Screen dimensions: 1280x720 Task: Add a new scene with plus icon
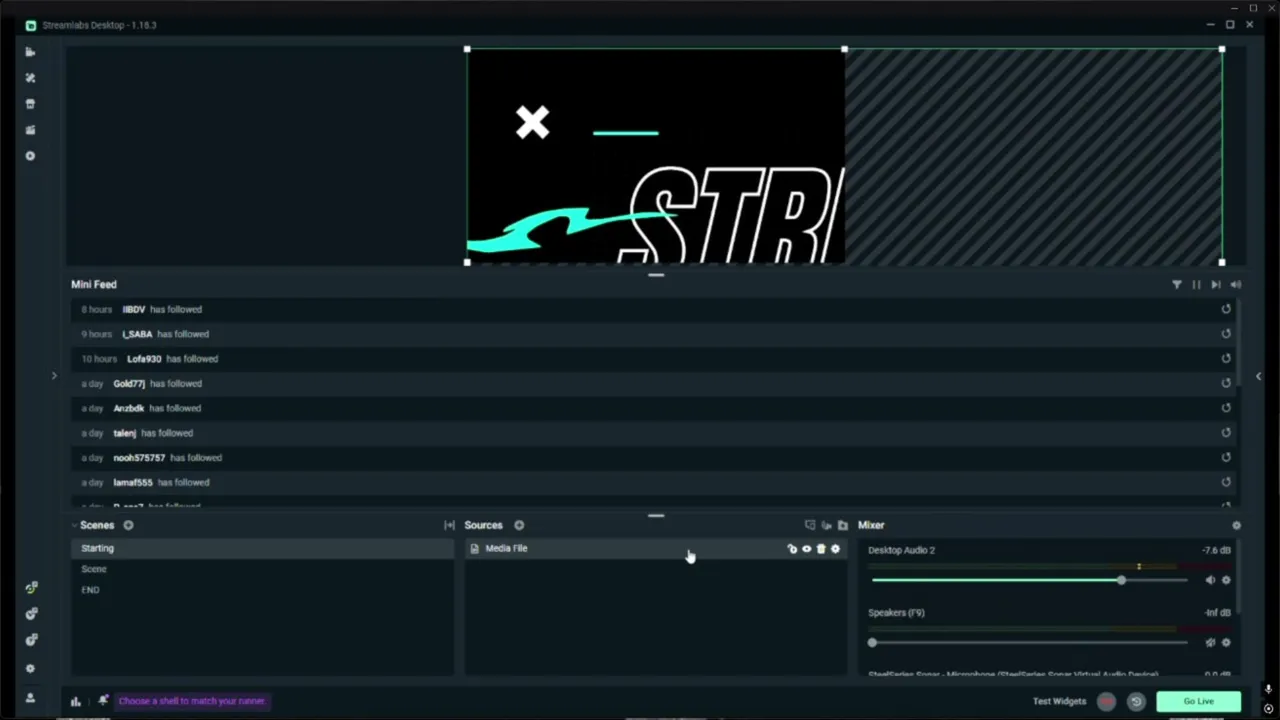(x=128, y=525)
